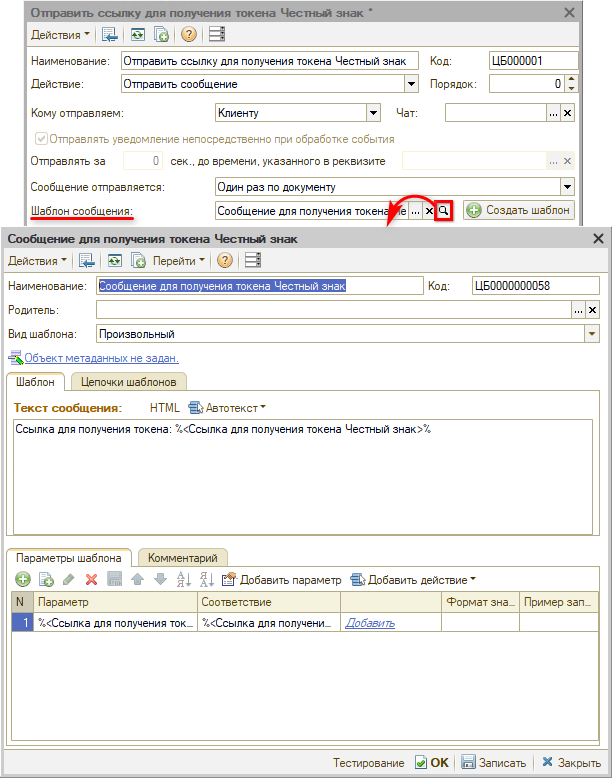Increase Порядок value with up arrow
This screenshot has width=612, height=778.
click(x=570, y=80)
